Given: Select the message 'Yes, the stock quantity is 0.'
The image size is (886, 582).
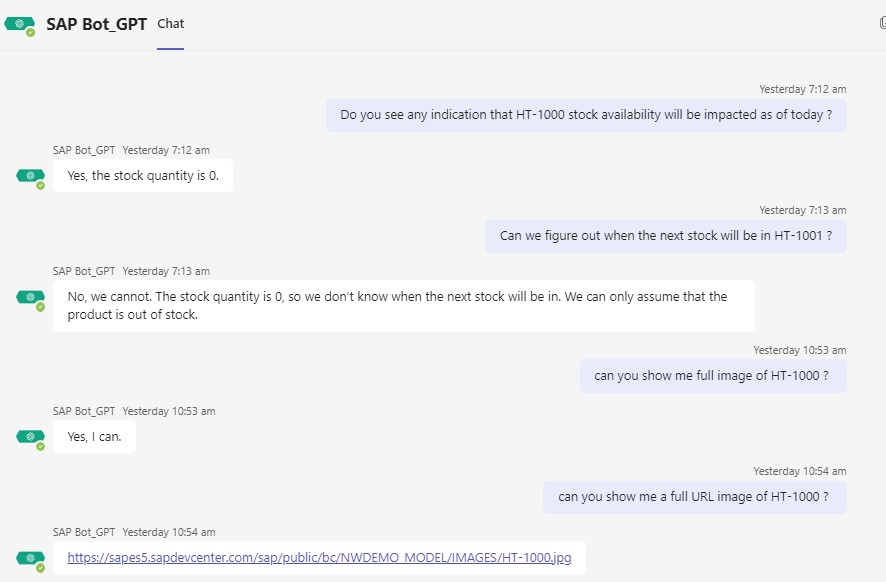Looking at the screenshot, I should tap(143, 176).
